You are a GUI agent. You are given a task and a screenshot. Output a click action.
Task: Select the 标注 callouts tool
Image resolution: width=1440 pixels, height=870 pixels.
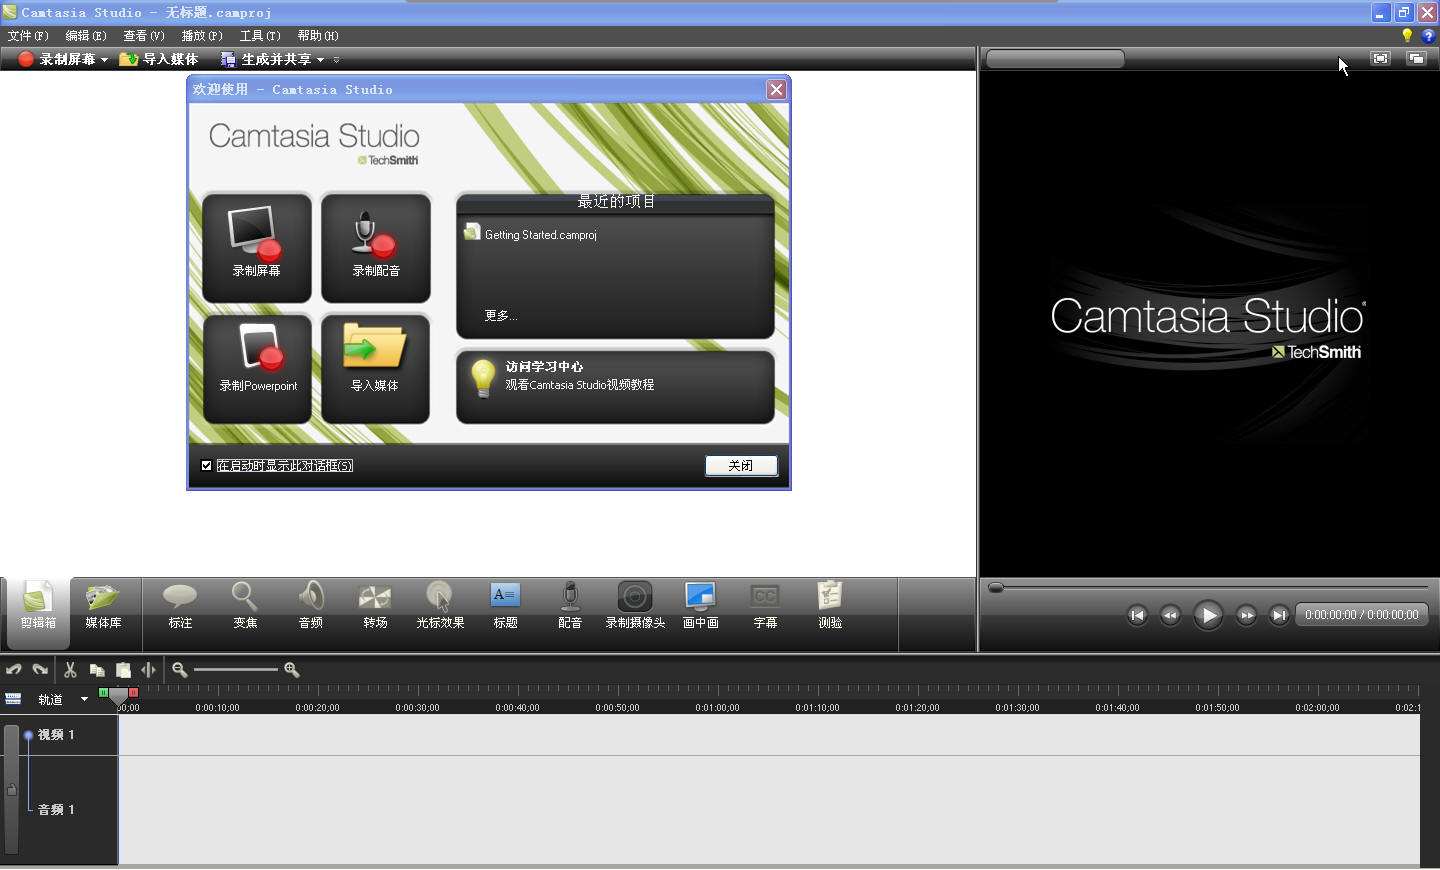(x=180, y=606)
